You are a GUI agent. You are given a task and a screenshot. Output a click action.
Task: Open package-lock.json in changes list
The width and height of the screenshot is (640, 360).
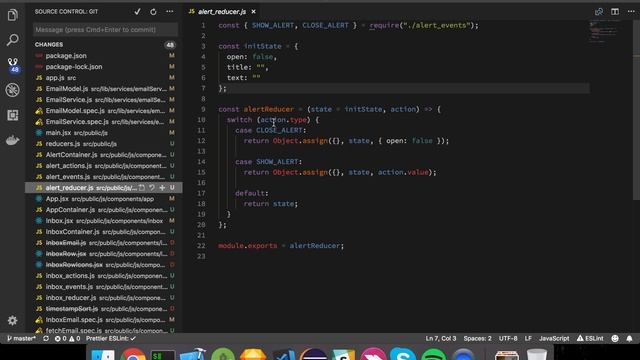[x=104, y=67]
